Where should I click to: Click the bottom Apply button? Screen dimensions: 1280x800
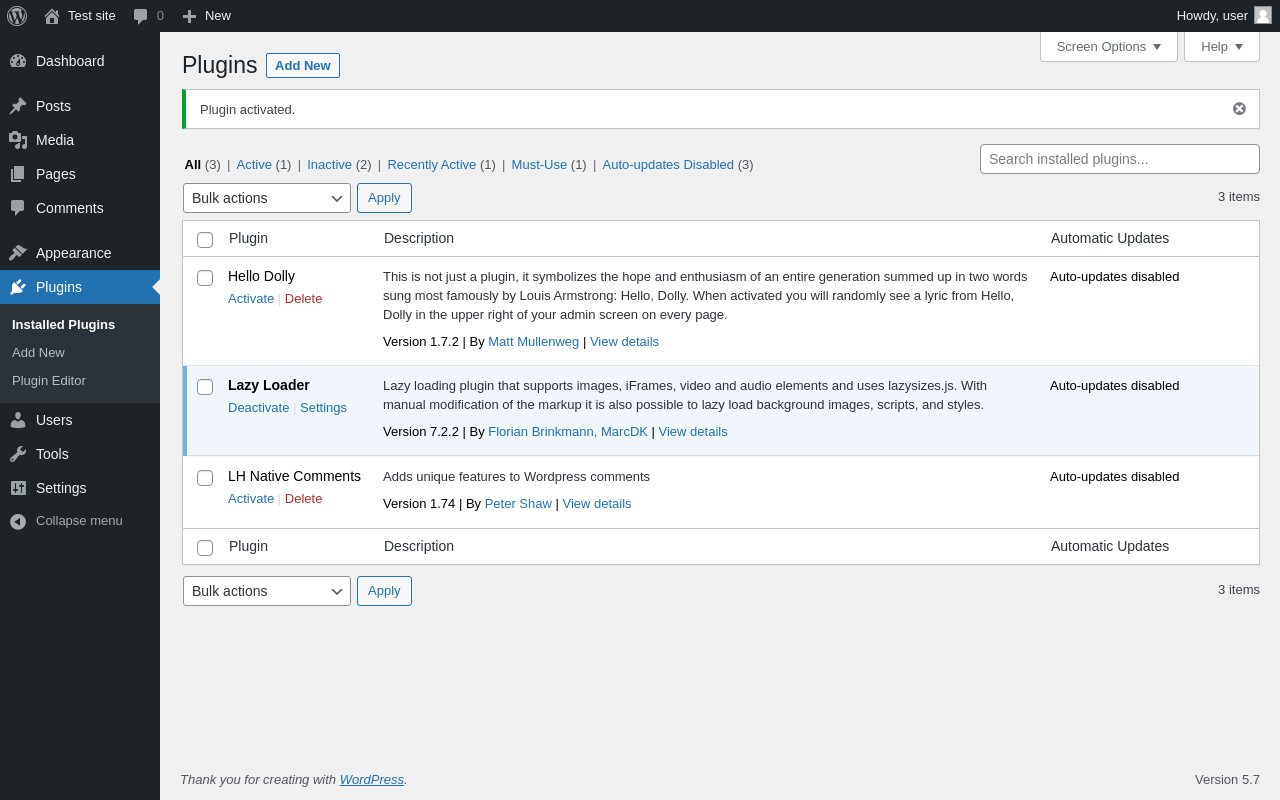coord(384,591)
